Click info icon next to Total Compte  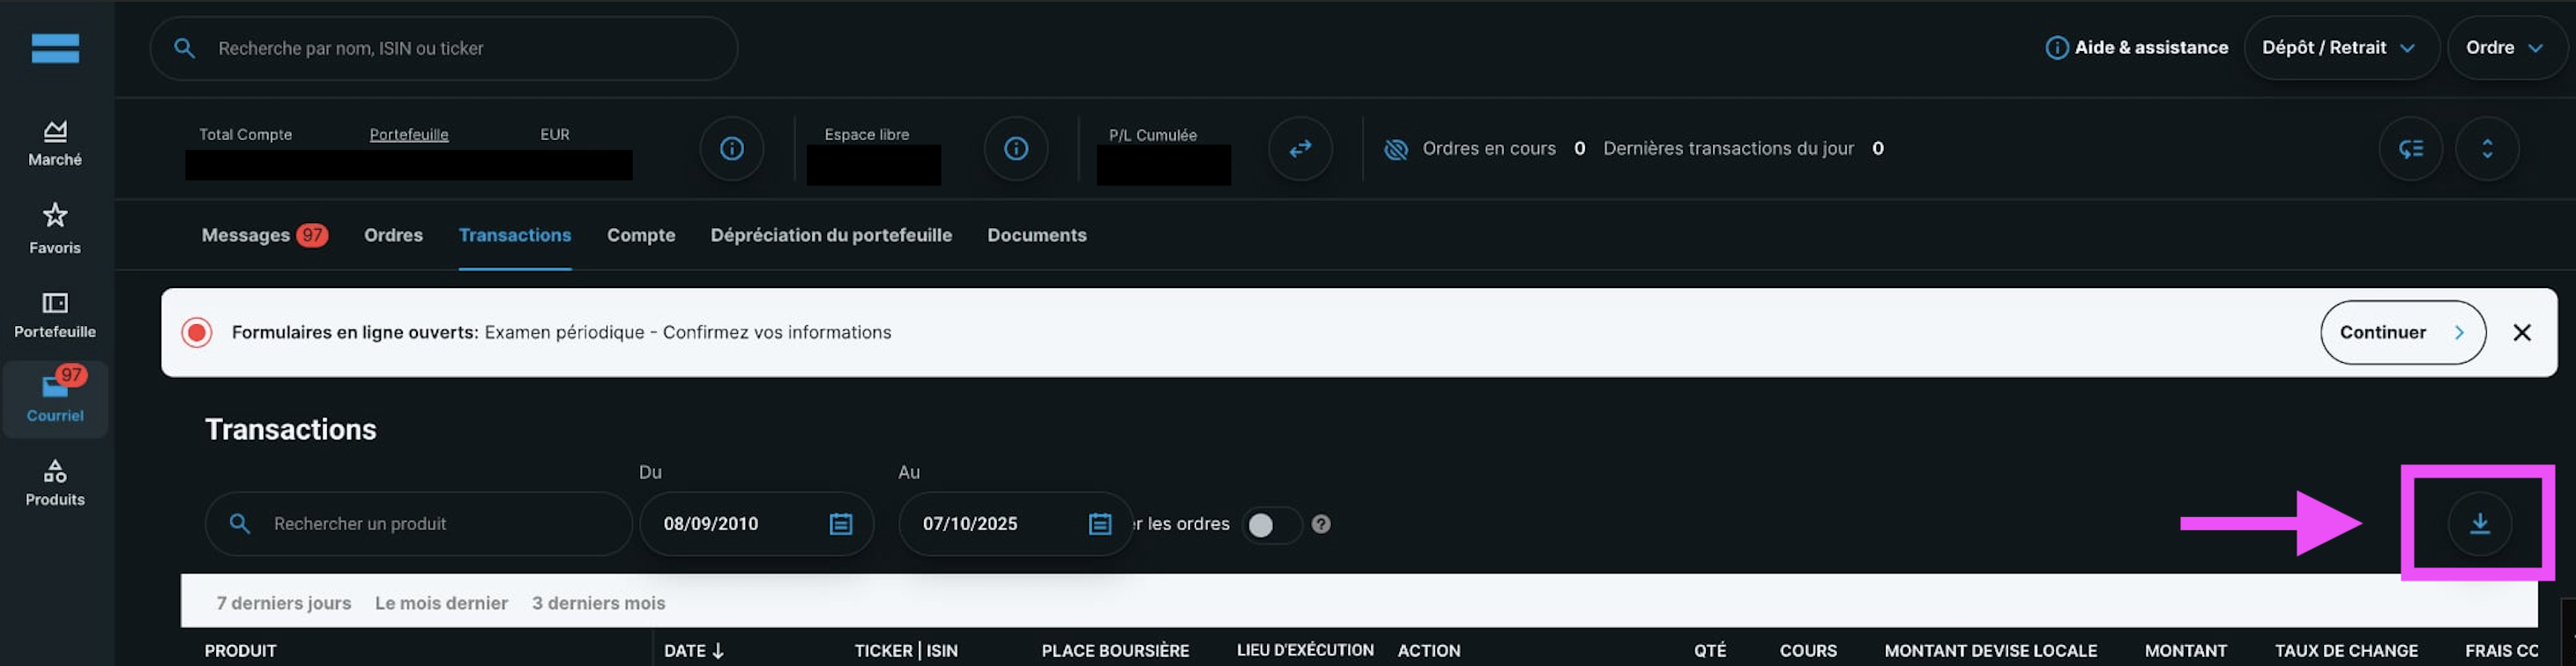pyautogui.click(x=731, y=149)
